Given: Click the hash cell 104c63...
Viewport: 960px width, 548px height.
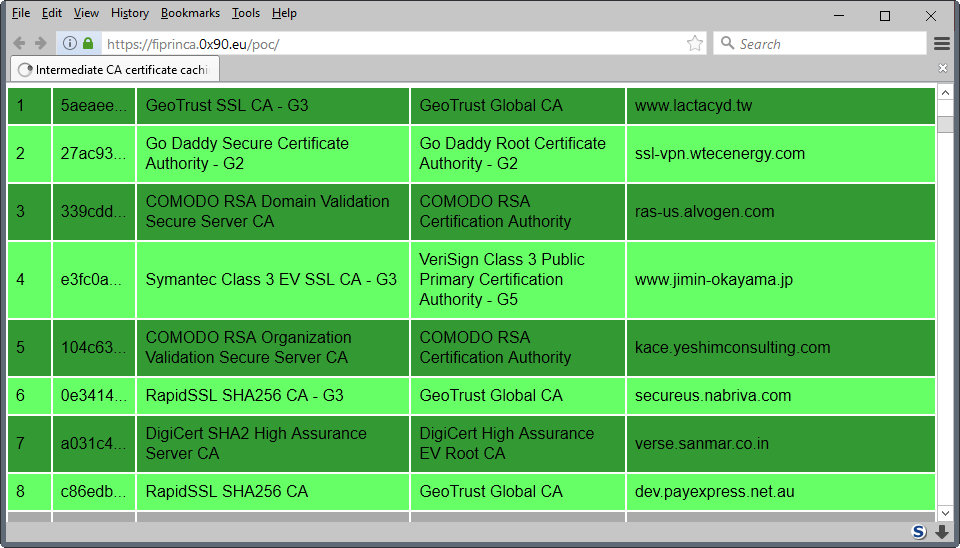Looking at the screenshot, I should pos(94,348).
